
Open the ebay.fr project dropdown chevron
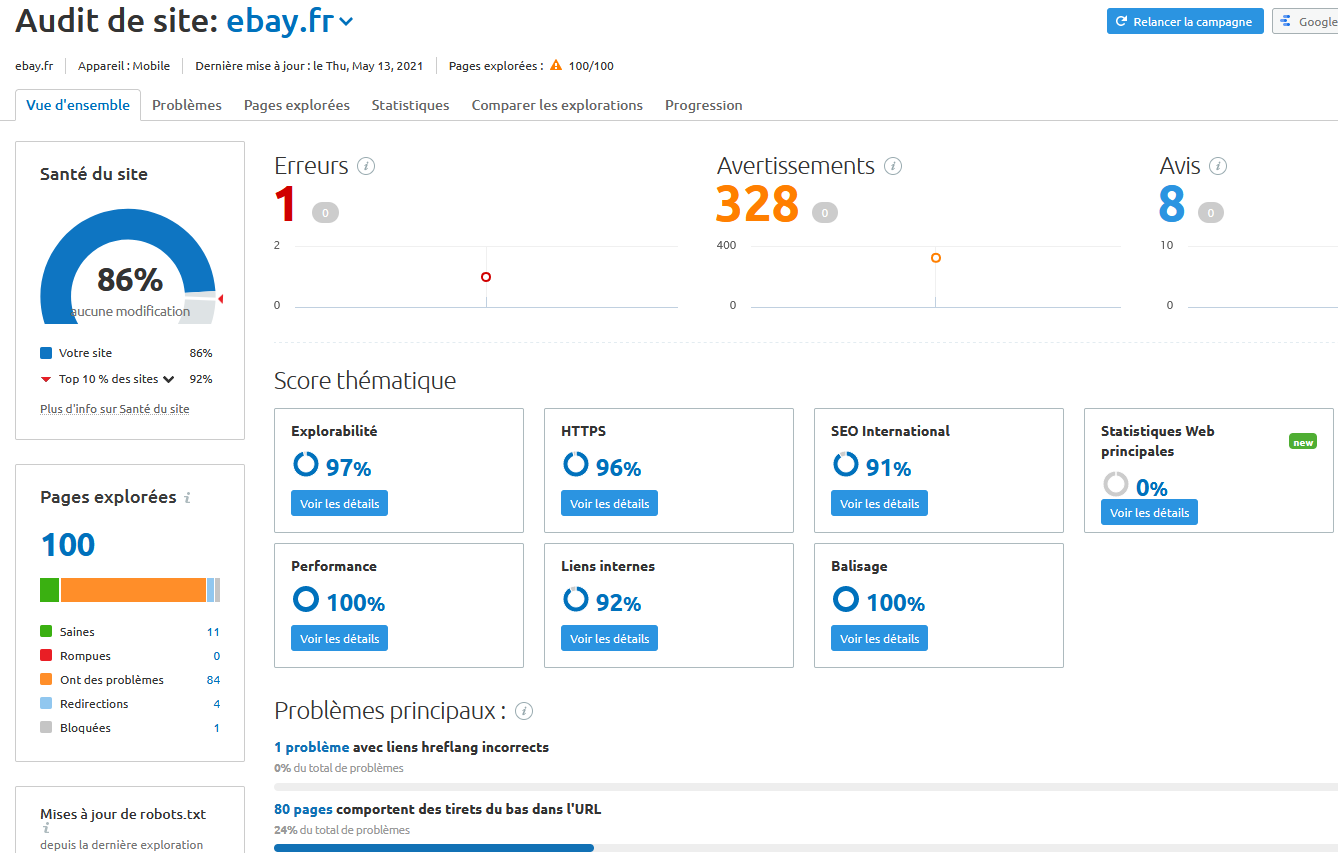point(346,21)
